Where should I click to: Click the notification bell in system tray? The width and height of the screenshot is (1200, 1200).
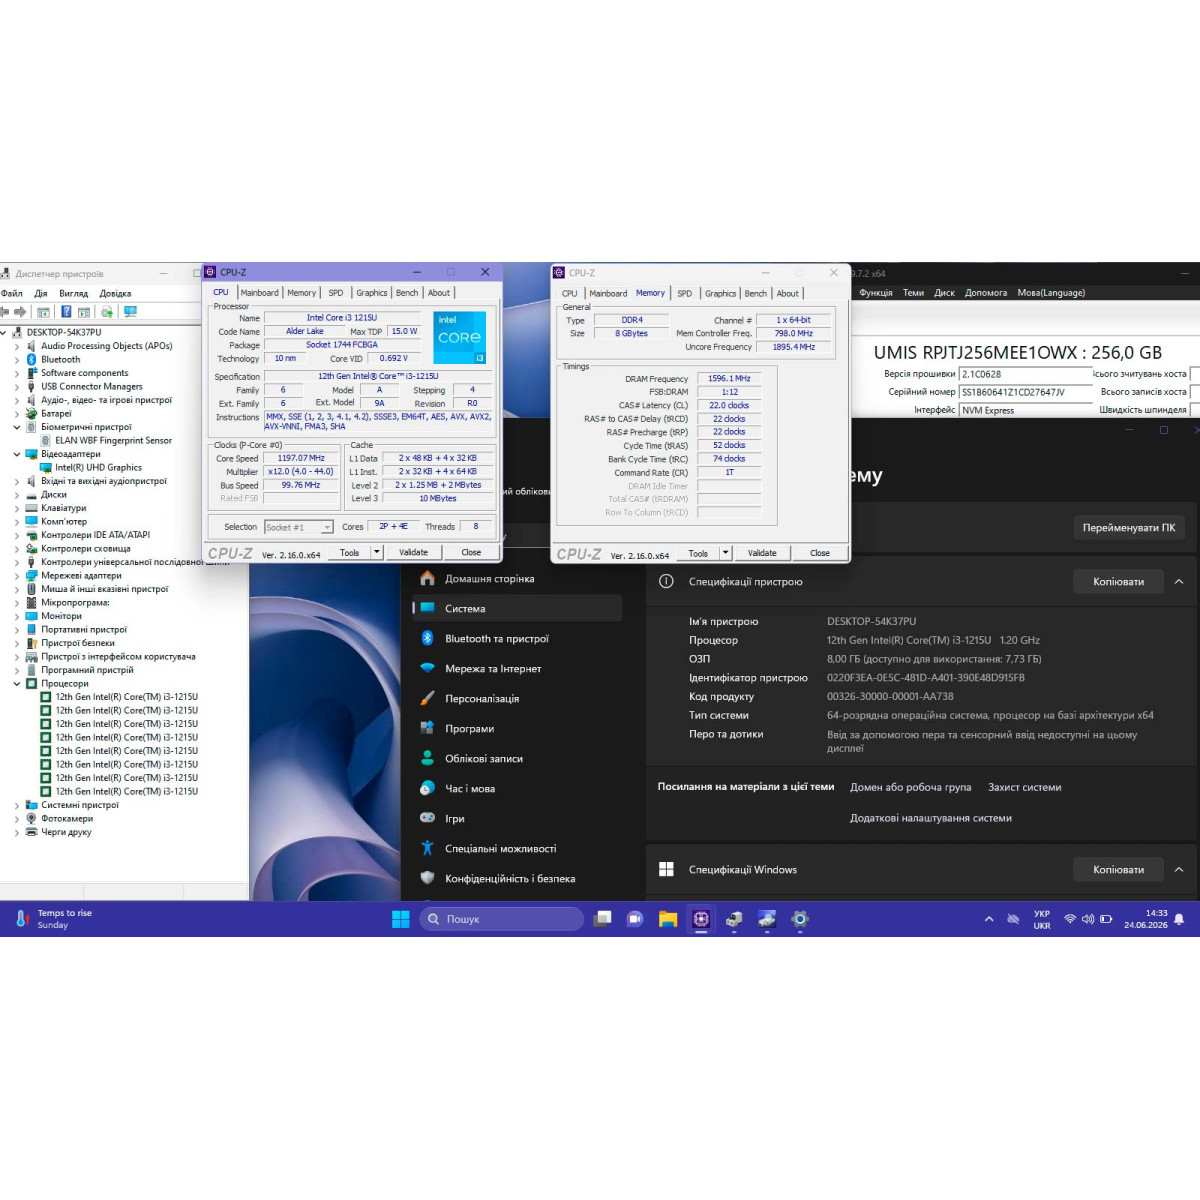(1179, 919)
